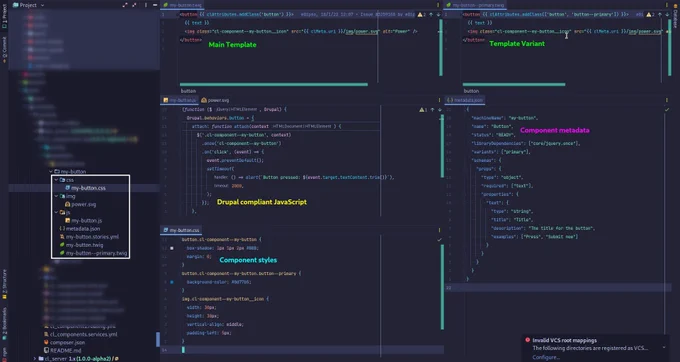This screenshot has height=362, width=680.
Task: Select my-button.stories.yml in project tree
Action: [89, 237]
